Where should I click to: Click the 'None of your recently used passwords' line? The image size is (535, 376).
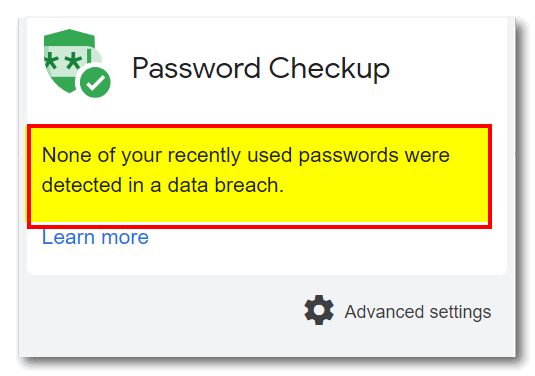pyautogui.click(x=246, y=155)
